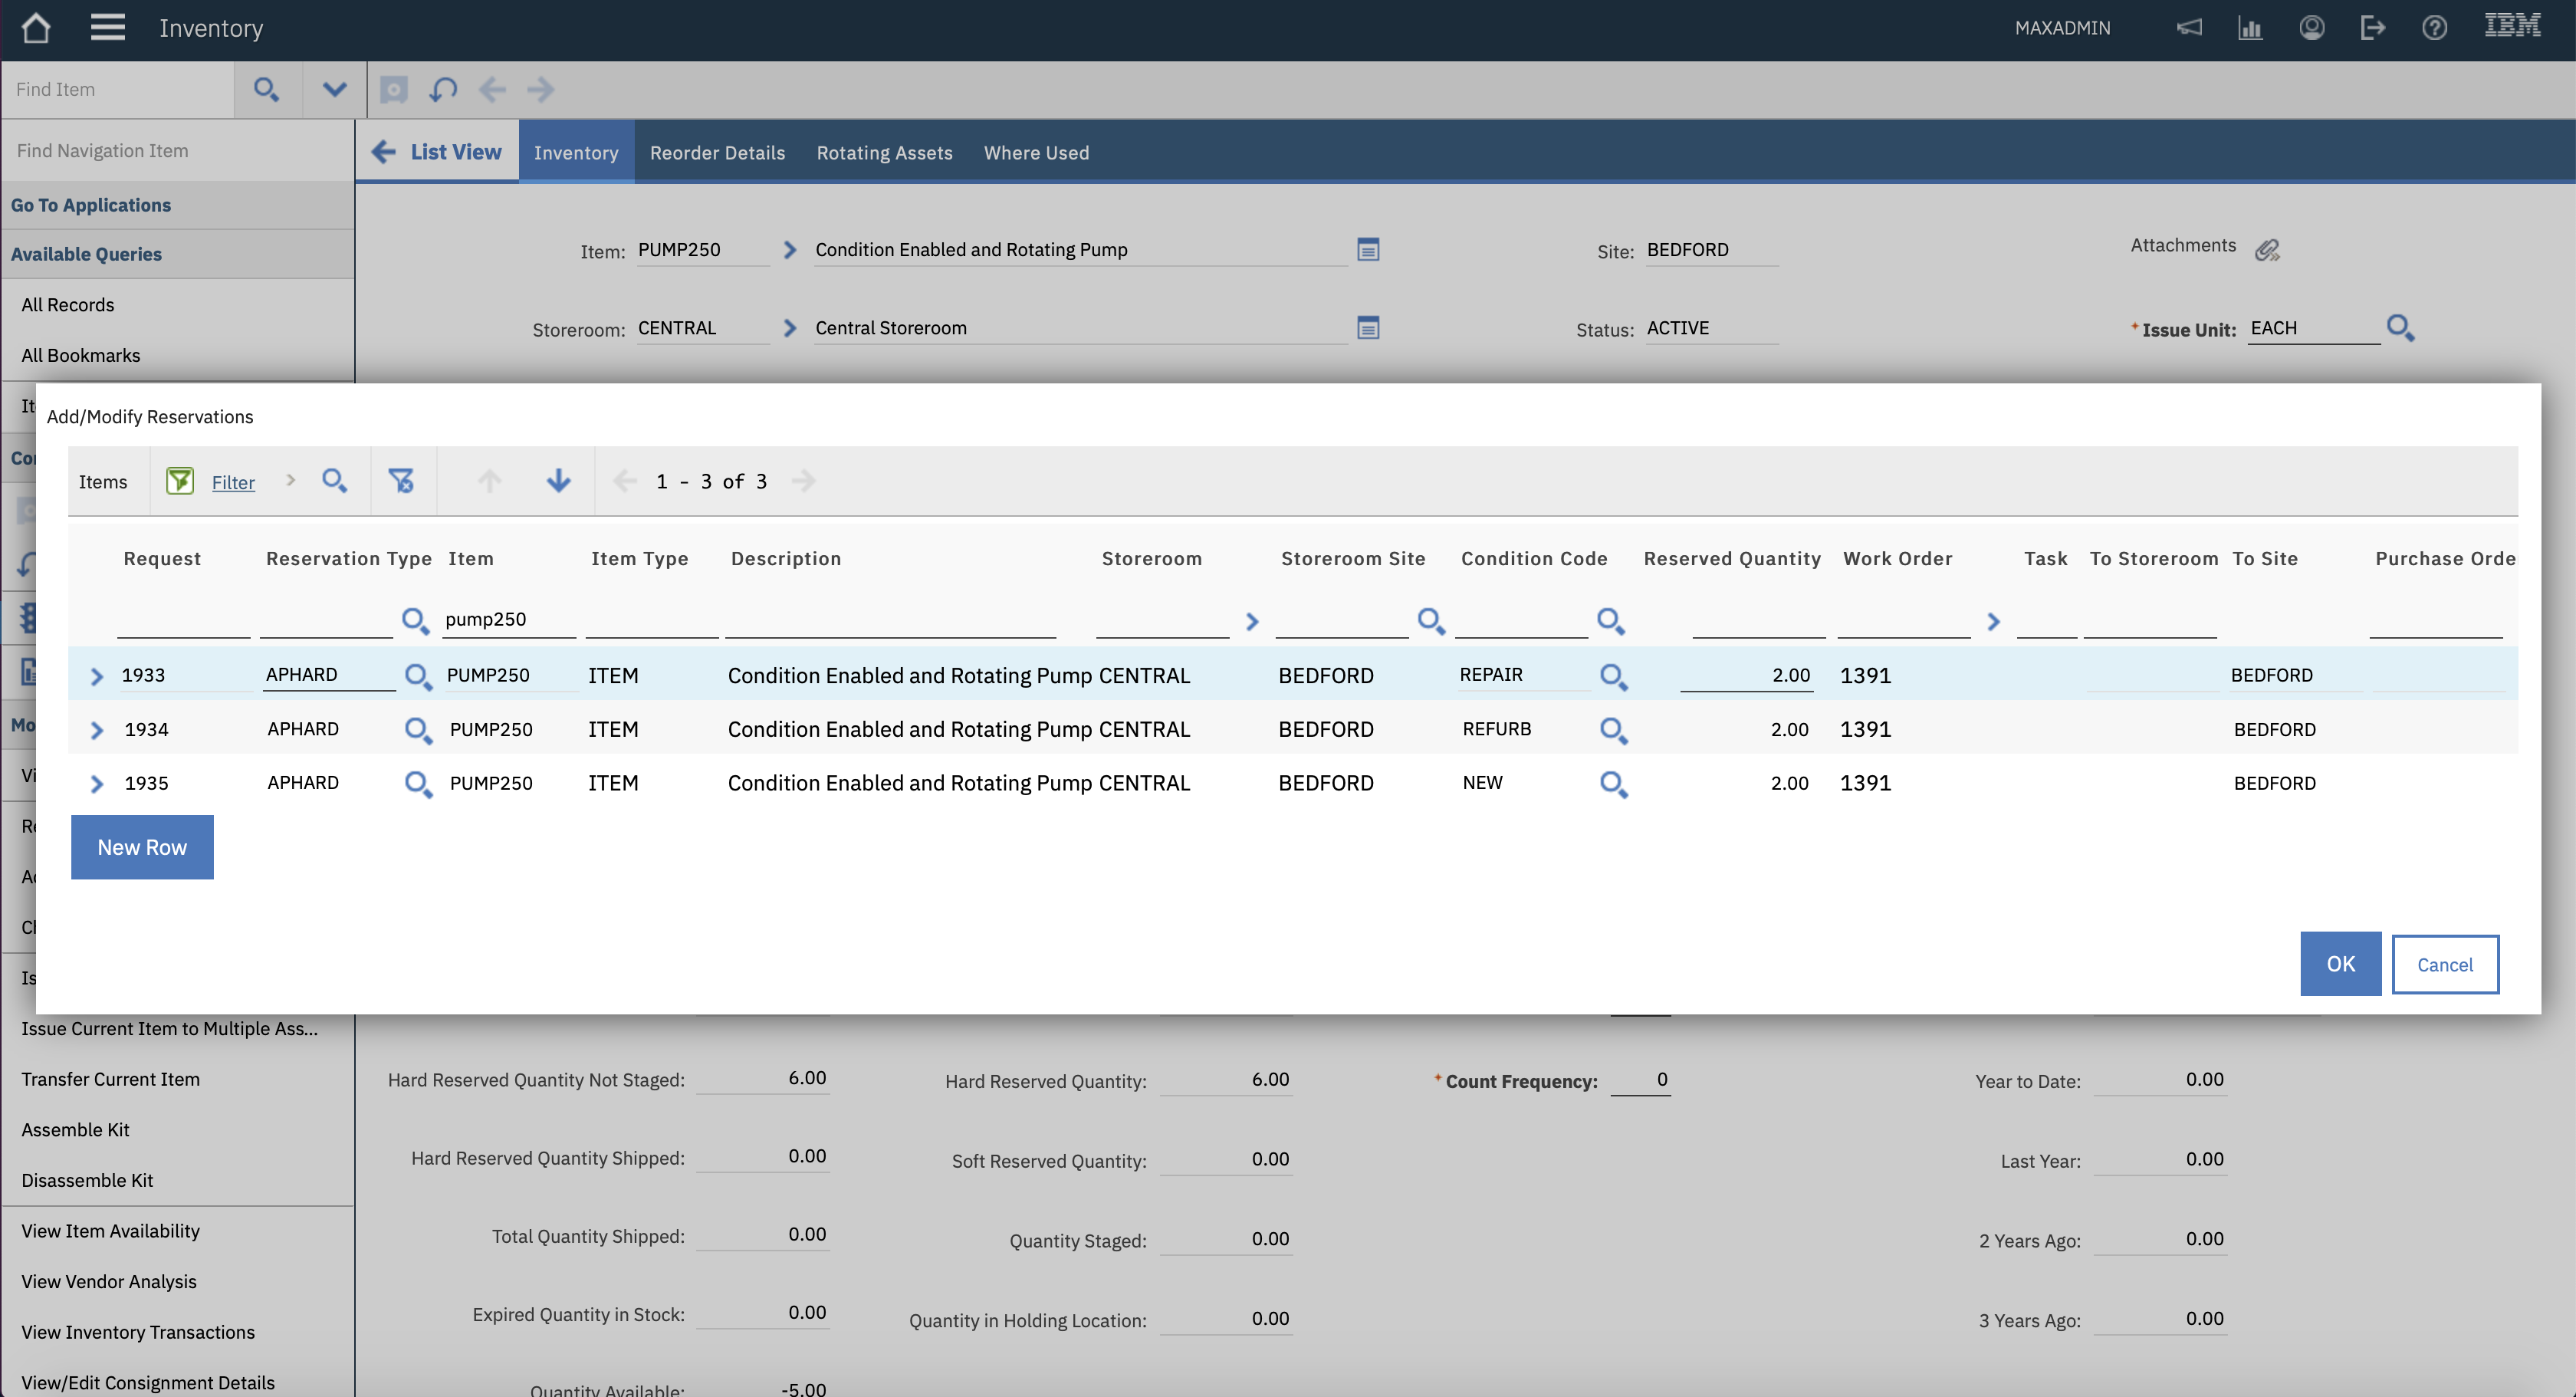
Task: Open the reports bar chart icon
Action: tap(2250, 28)
